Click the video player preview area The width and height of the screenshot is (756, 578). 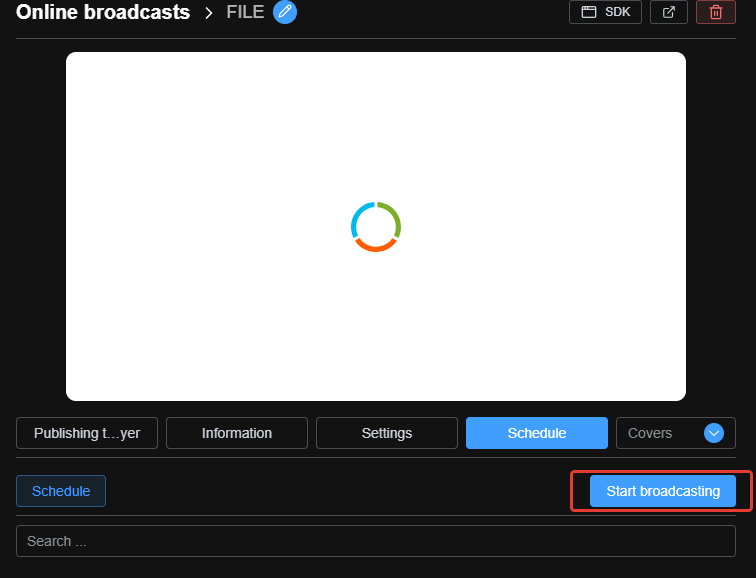click(x=376, y=226)
